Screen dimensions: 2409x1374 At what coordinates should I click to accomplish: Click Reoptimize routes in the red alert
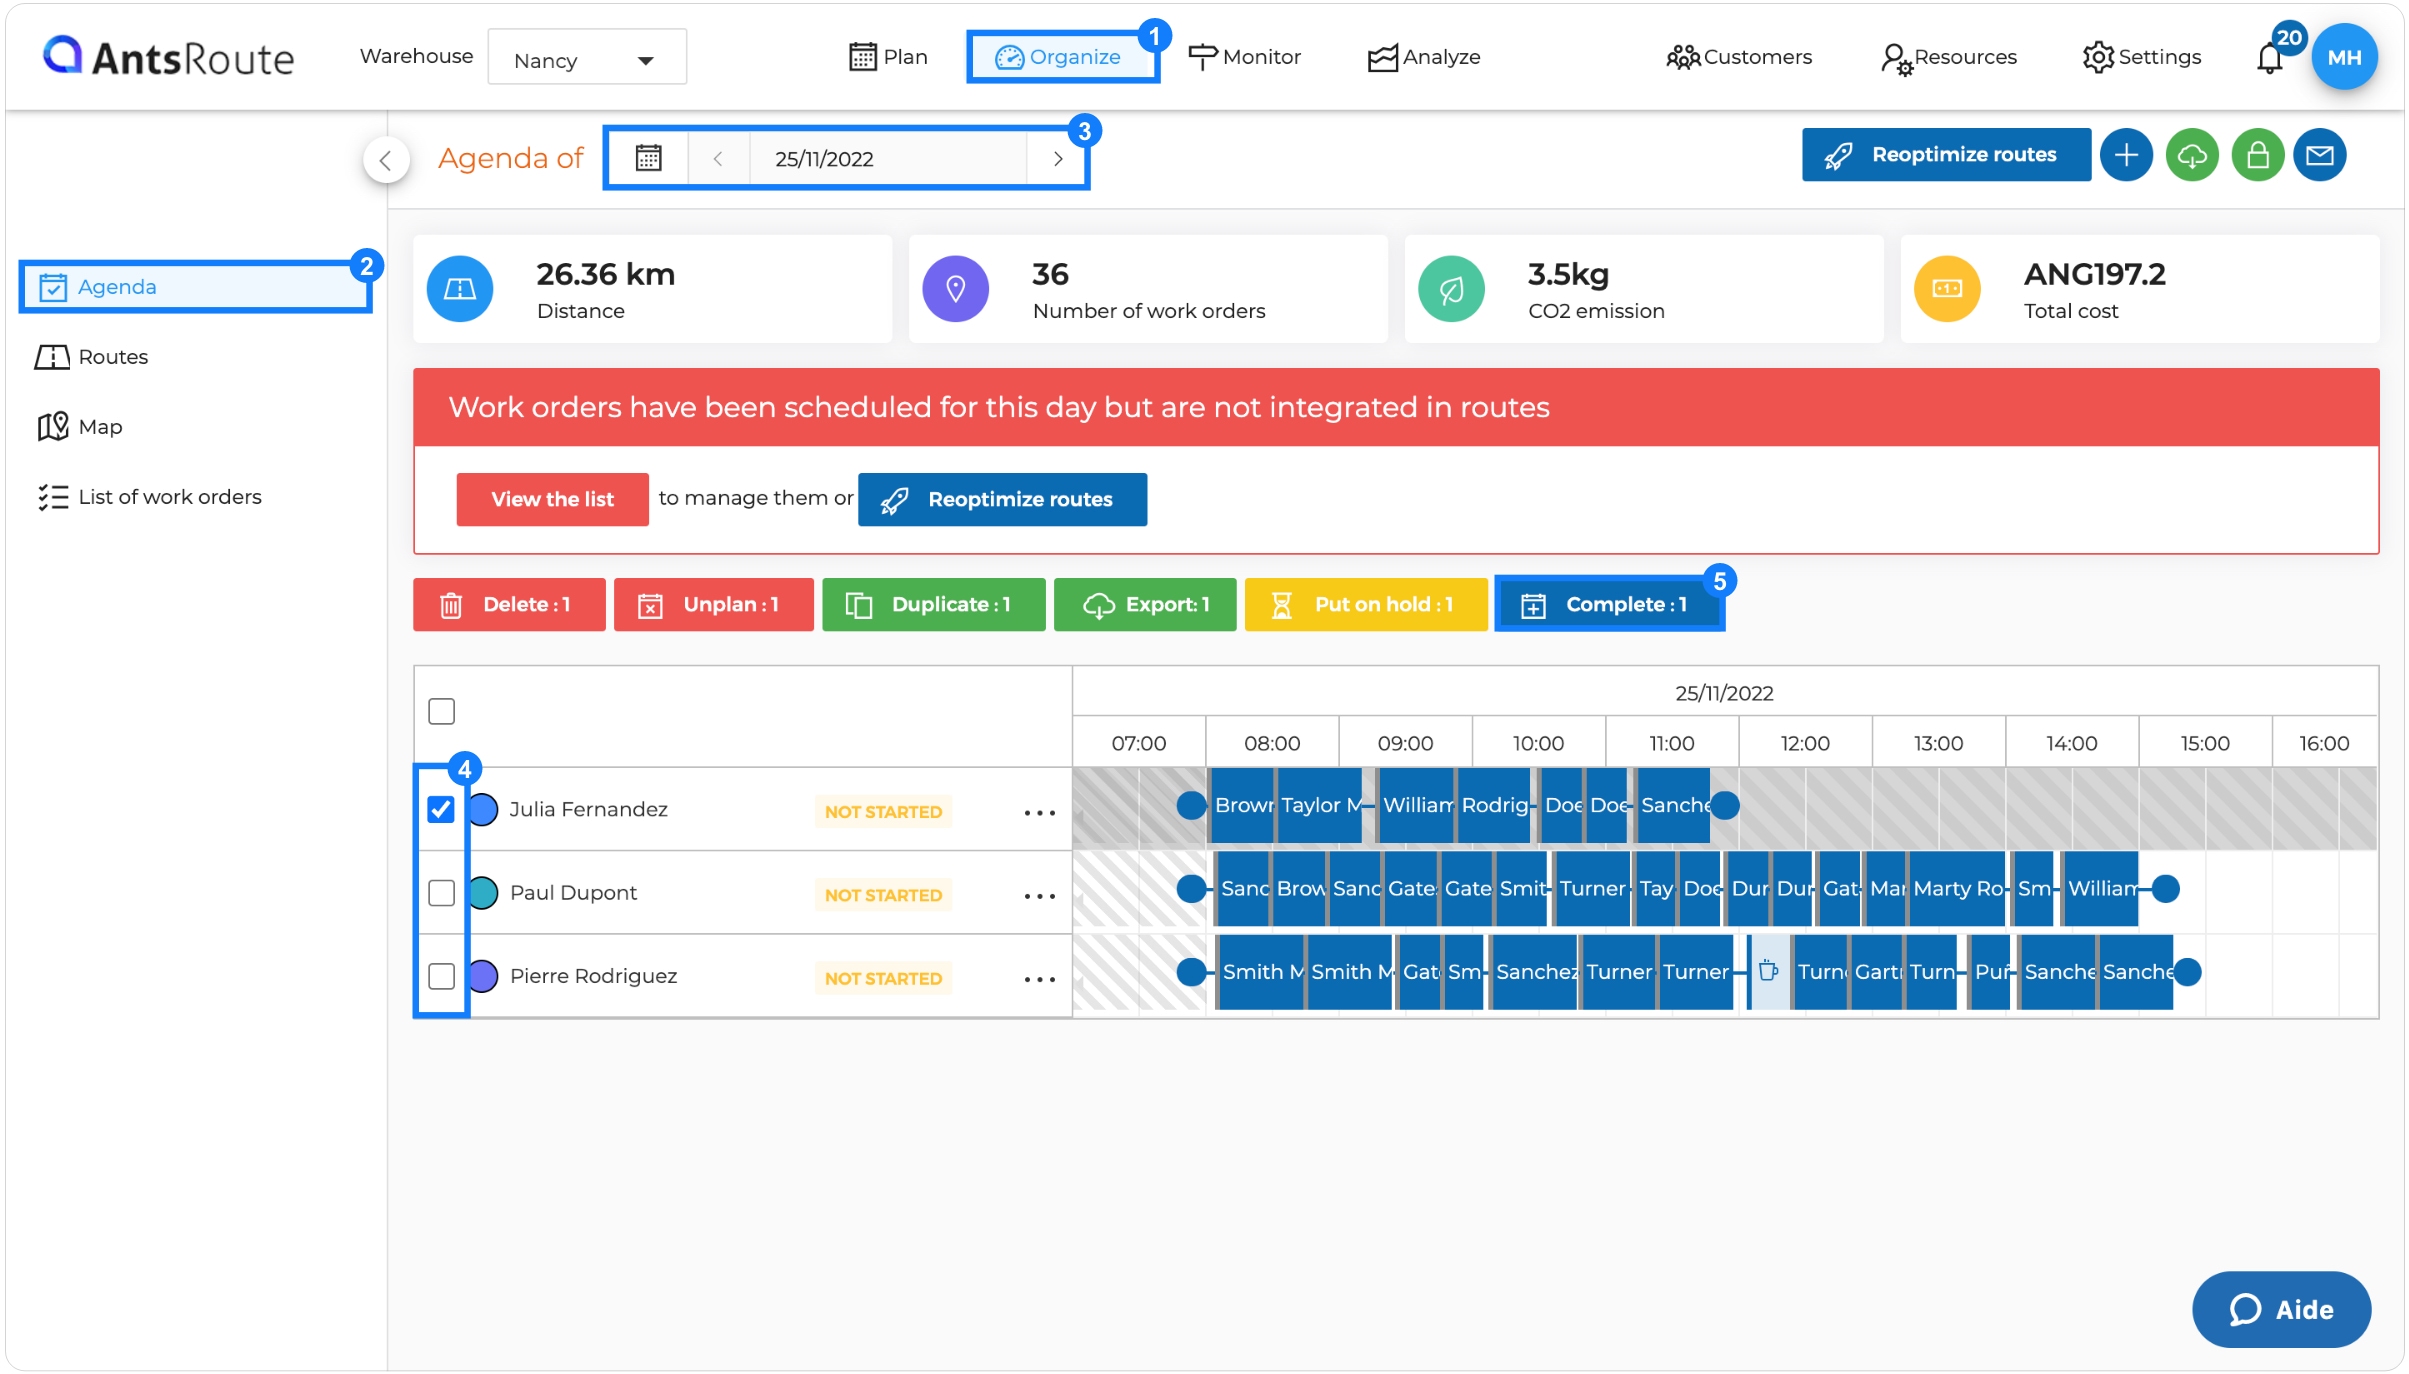(x=1002, y=499)
